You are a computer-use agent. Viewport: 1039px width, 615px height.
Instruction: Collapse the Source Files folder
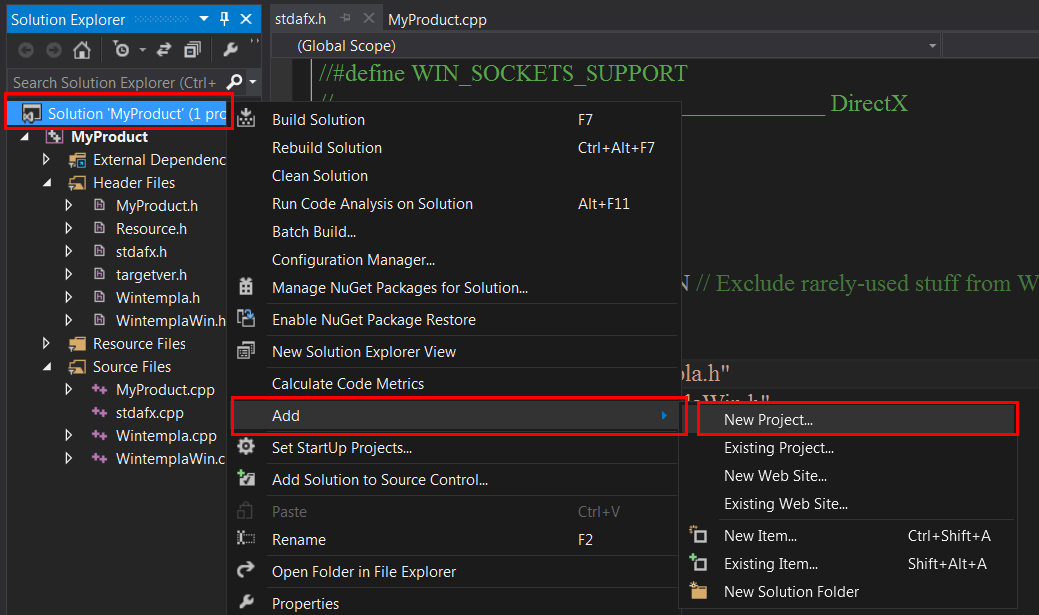coord(47,366)
